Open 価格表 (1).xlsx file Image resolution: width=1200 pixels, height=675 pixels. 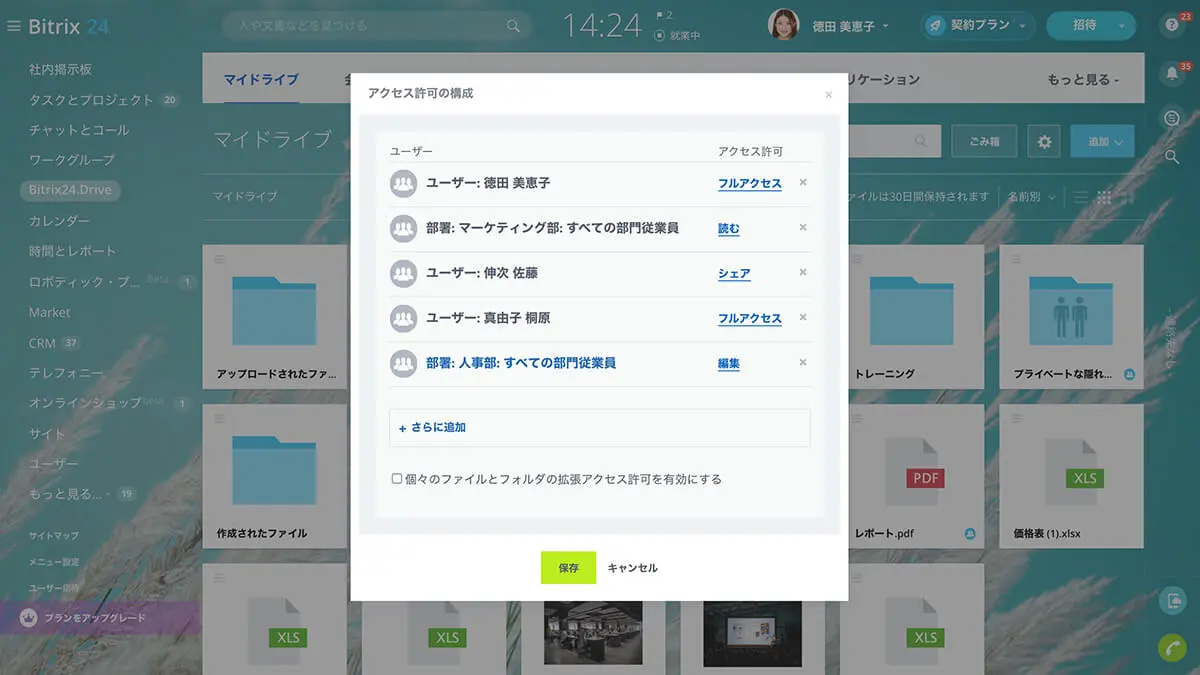(1071, 477)
